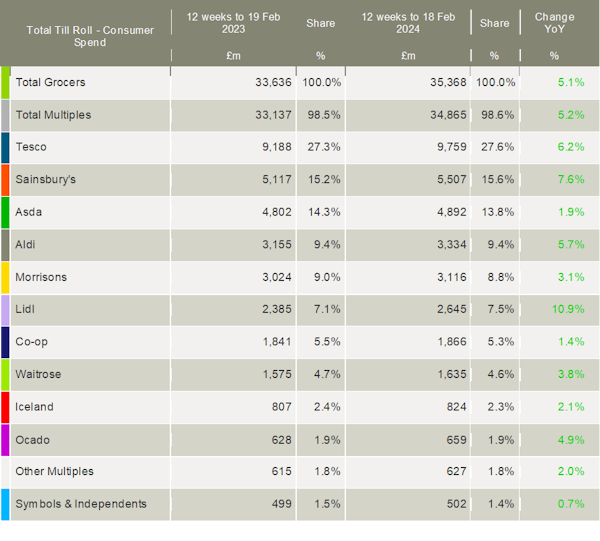The image size is (600, 541).
Task: Click the Tesco dark blue color swatch
Action: coord(5,148)
